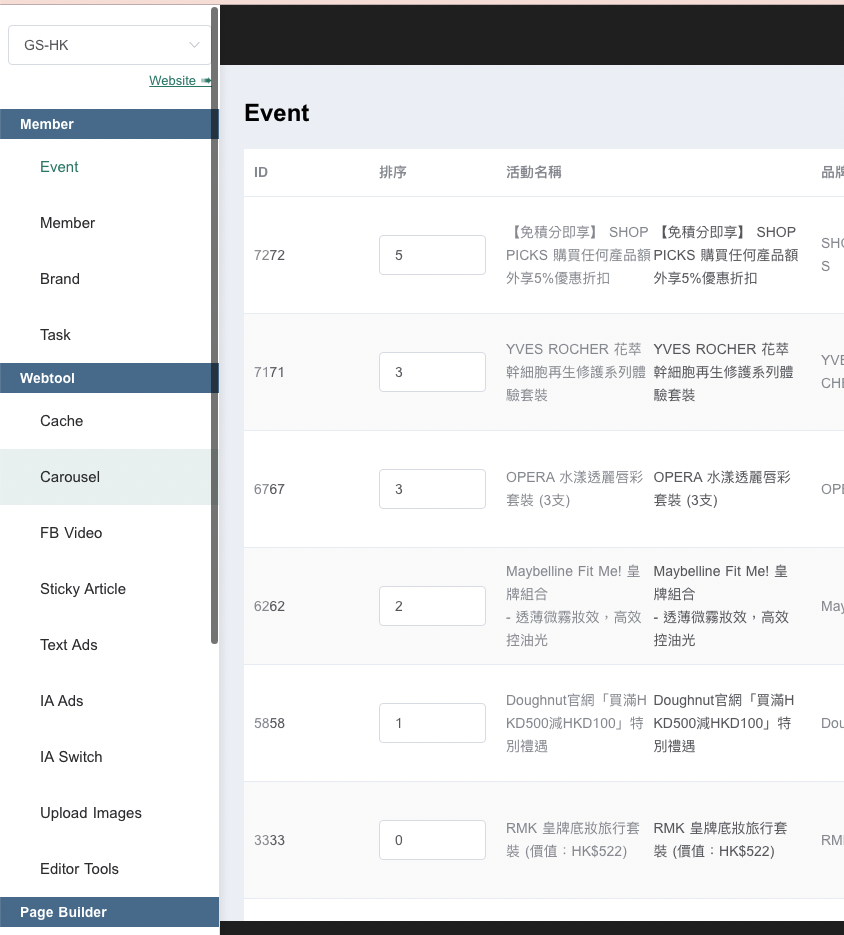The height and width of the screenshot is (935, 844).
Task: Click dark Doughnut官網 event name
Action: (724, 723)
